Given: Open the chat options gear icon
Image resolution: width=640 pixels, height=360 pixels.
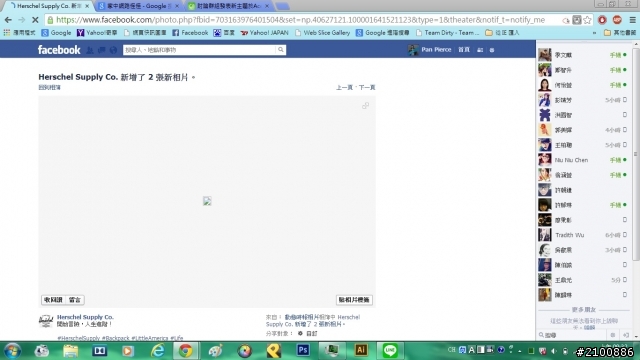Looking at the screenshot, I should coord(613,335).
